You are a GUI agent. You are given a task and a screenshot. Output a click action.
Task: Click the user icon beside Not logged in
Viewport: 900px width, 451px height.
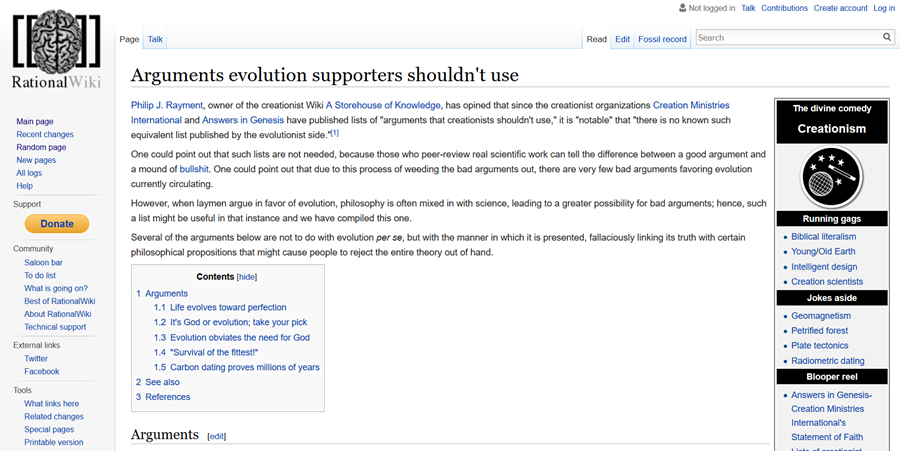[683, 8]
